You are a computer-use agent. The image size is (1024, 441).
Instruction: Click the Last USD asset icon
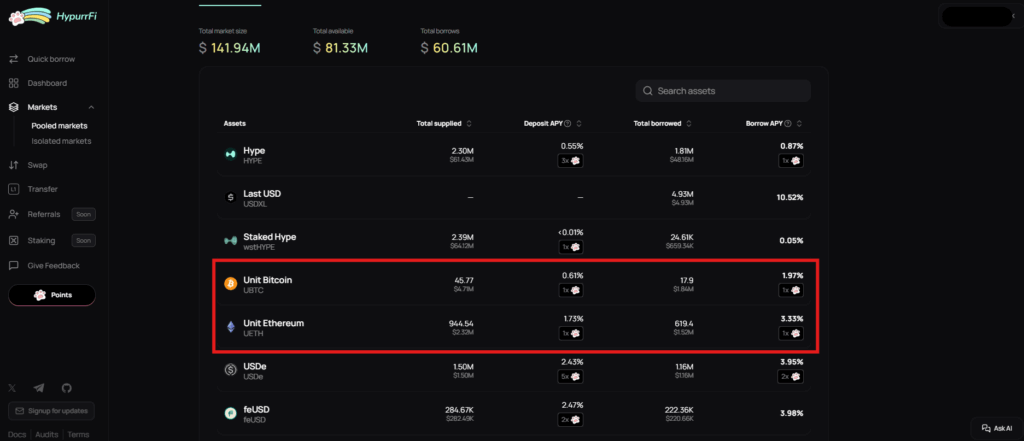pyautogui.click(x=231, y=197)
